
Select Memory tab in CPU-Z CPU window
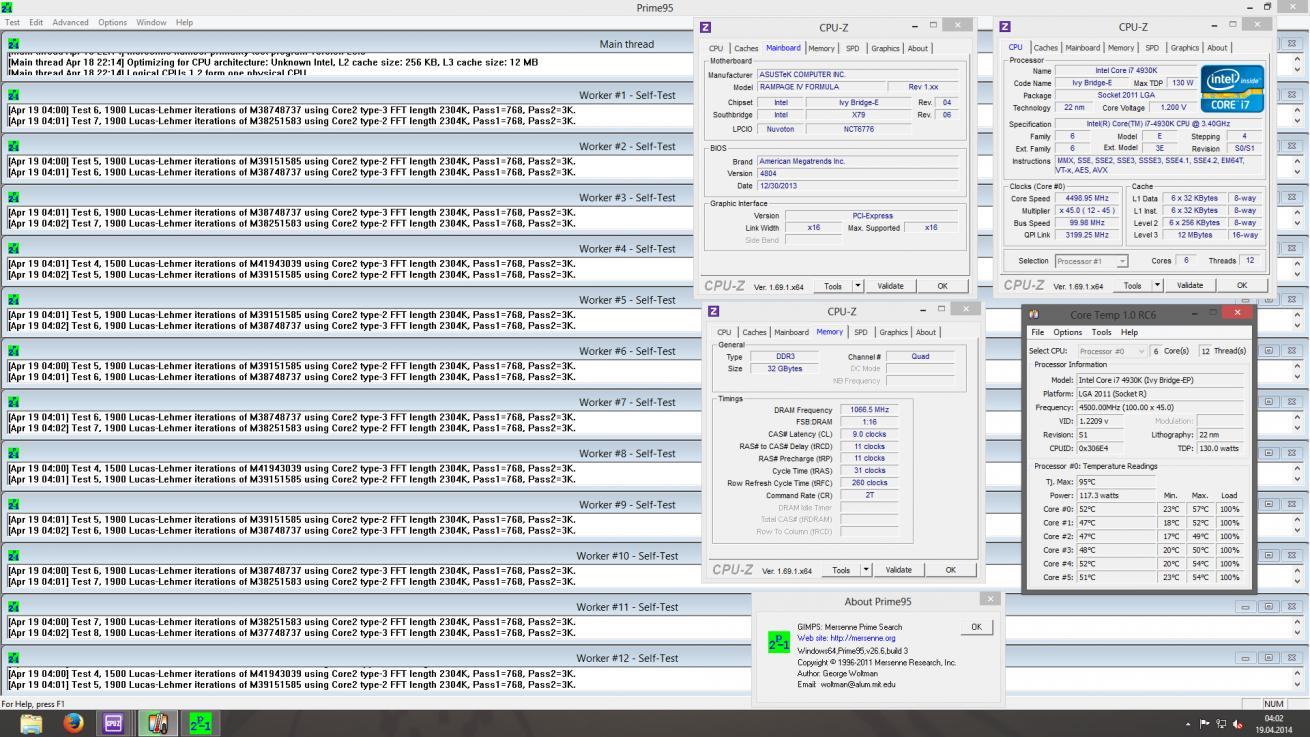point(1120,48)
